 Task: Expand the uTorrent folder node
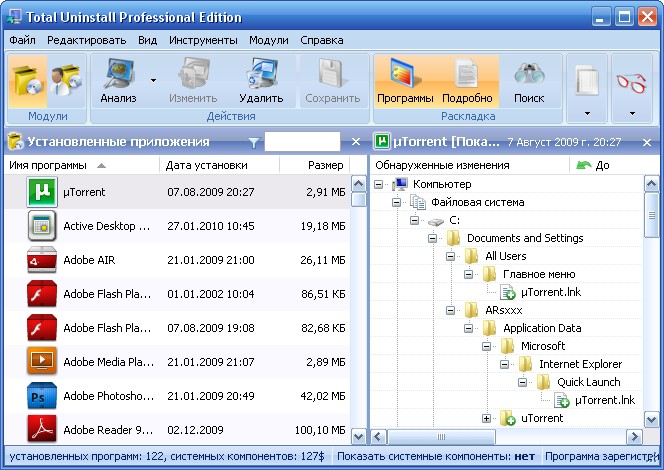click(x=487, y=418)
